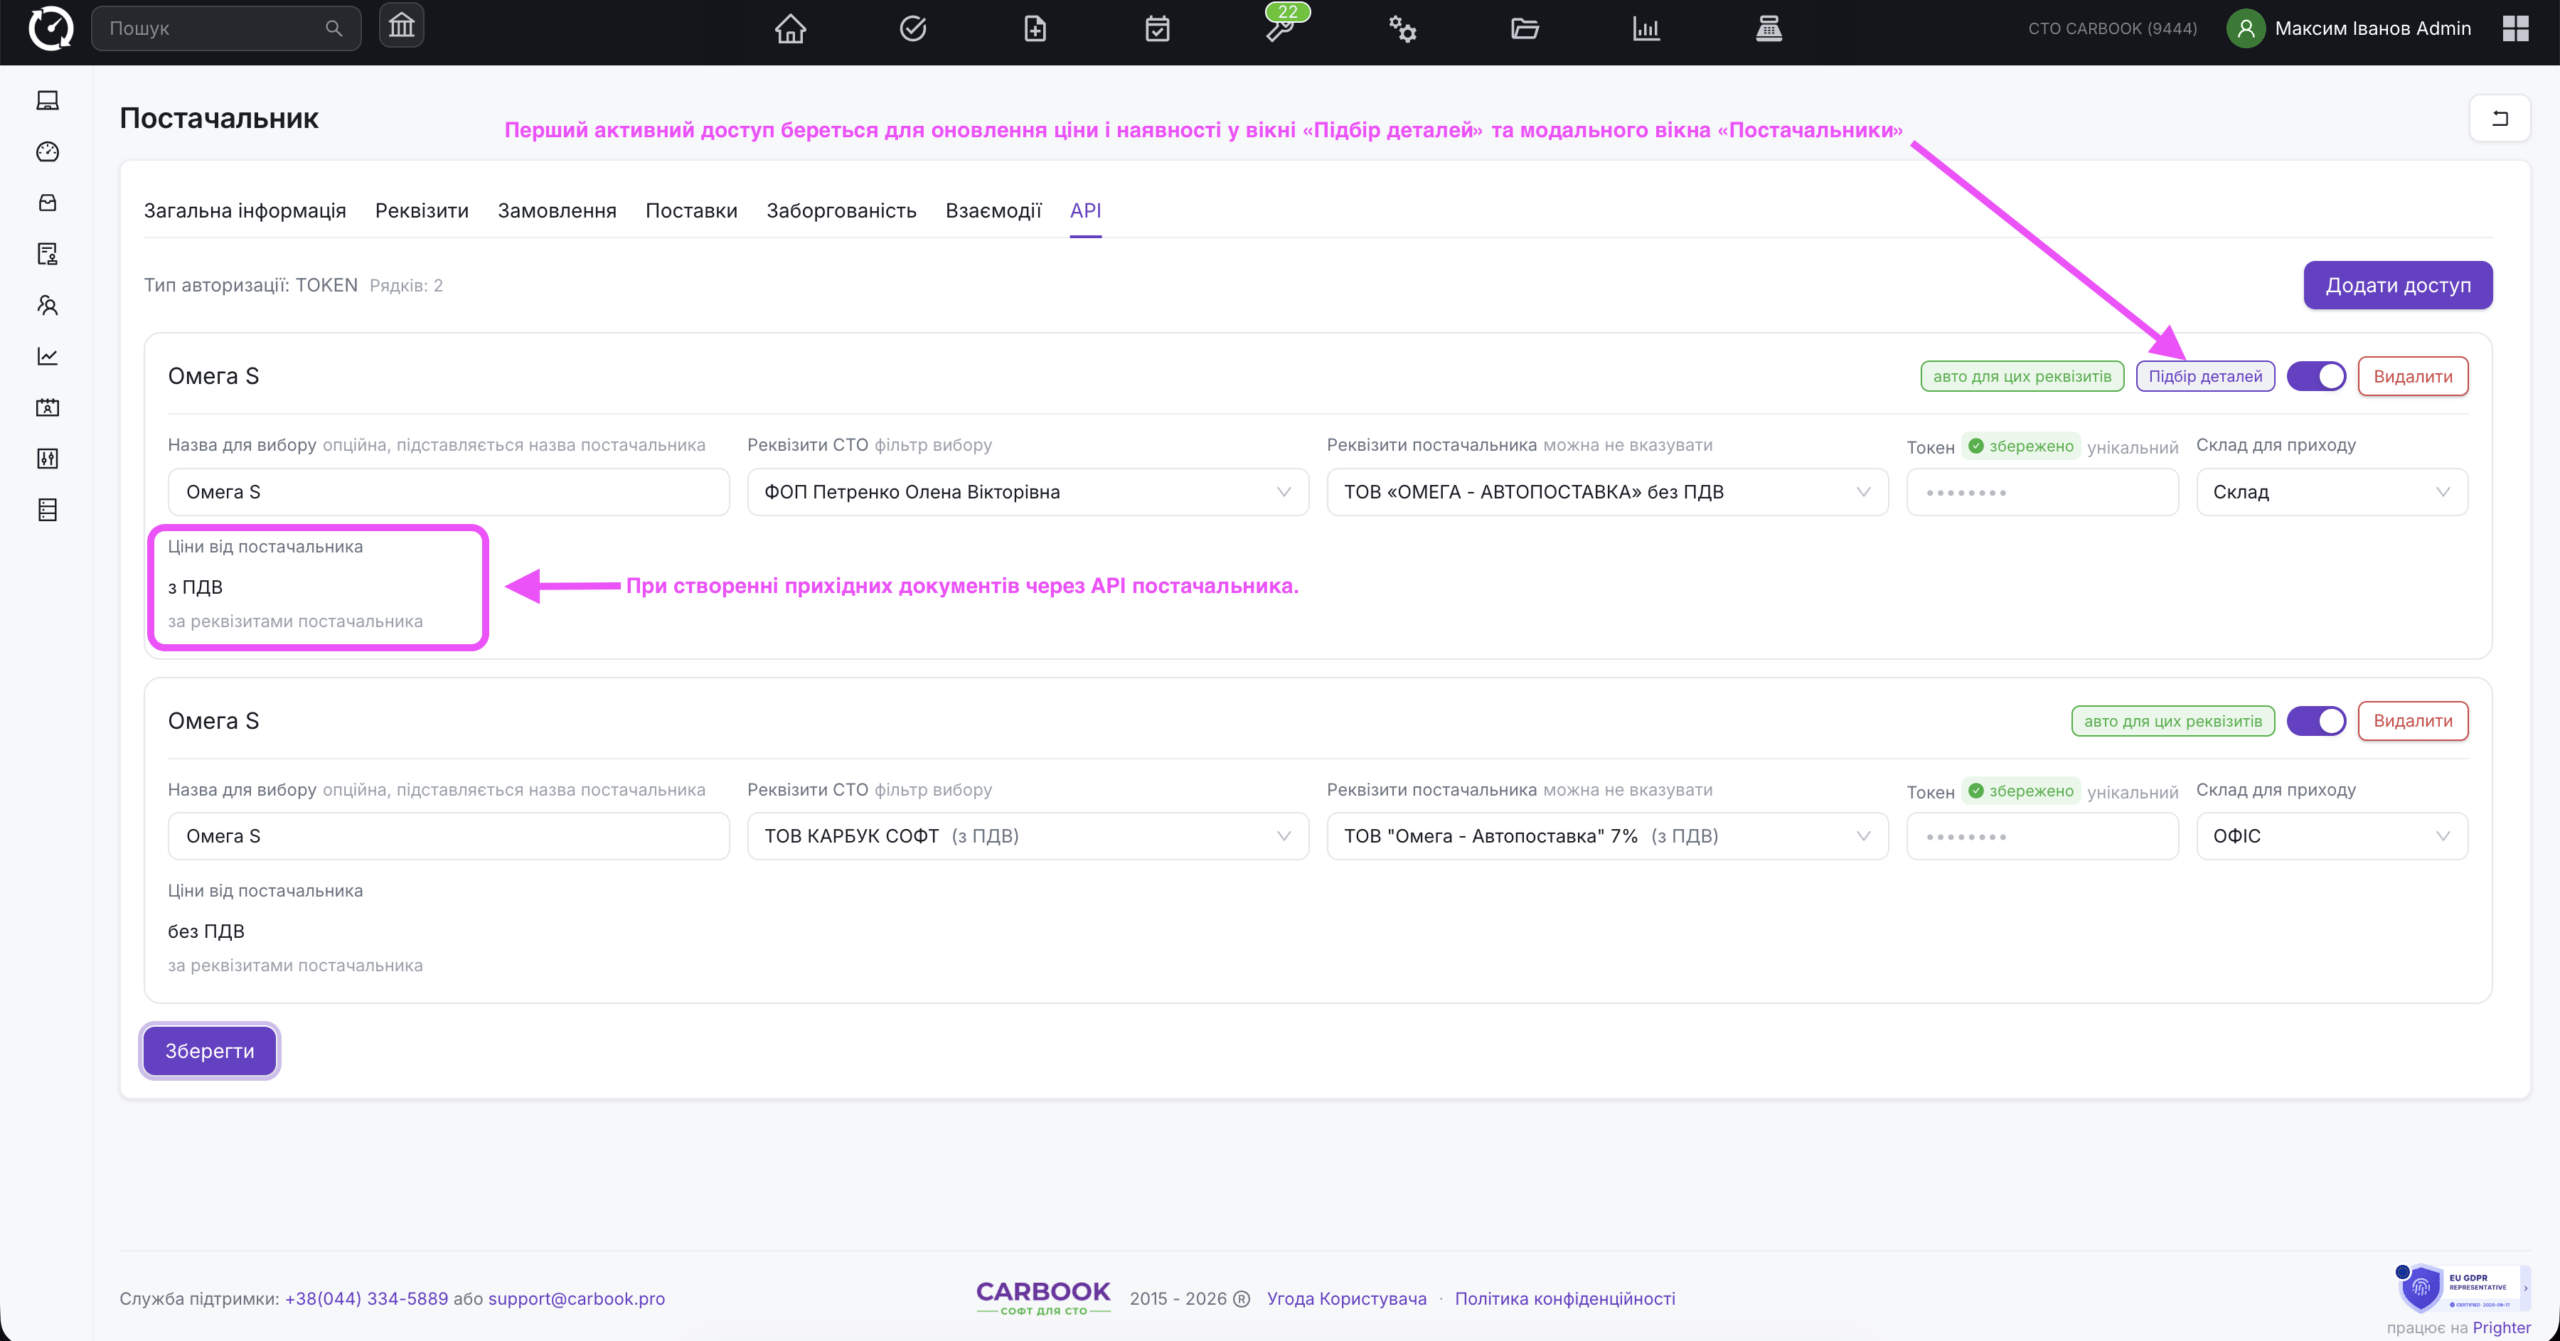Open the Реквізити tab
The width and height of the screenshot is (2560, 1341).
point(422,210)
